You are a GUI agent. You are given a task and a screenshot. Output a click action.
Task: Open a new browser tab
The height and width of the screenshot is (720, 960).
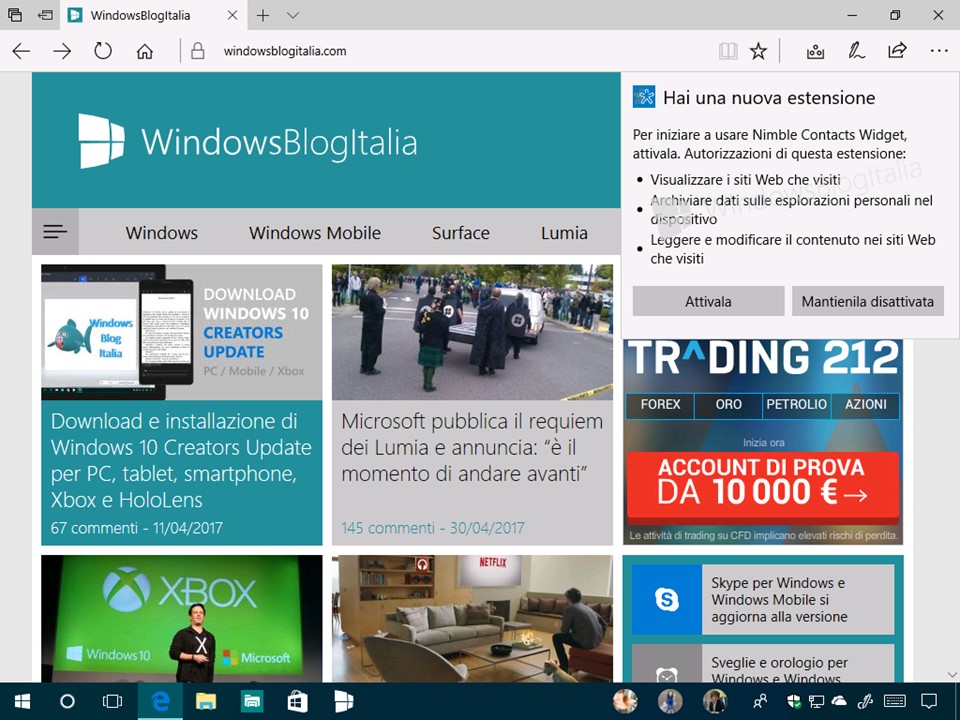pyautogui.click(x=263, y=15)
